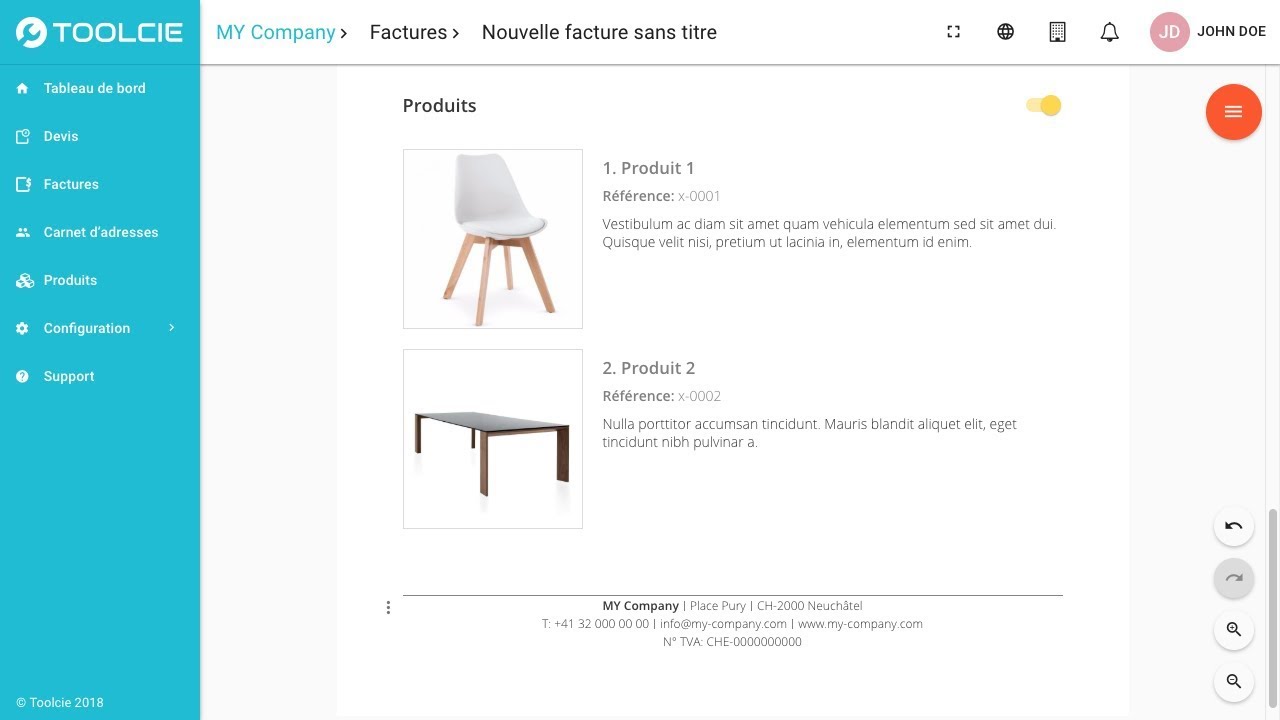Open Carnet d'adresses in sidebar

pos(100,232)
